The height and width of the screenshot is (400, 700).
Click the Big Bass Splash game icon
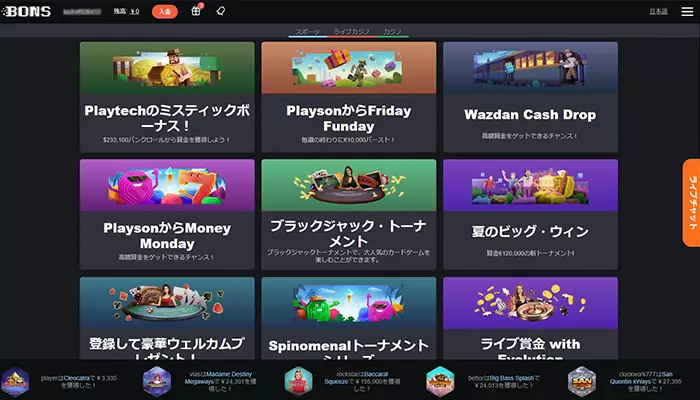(440, 381)
